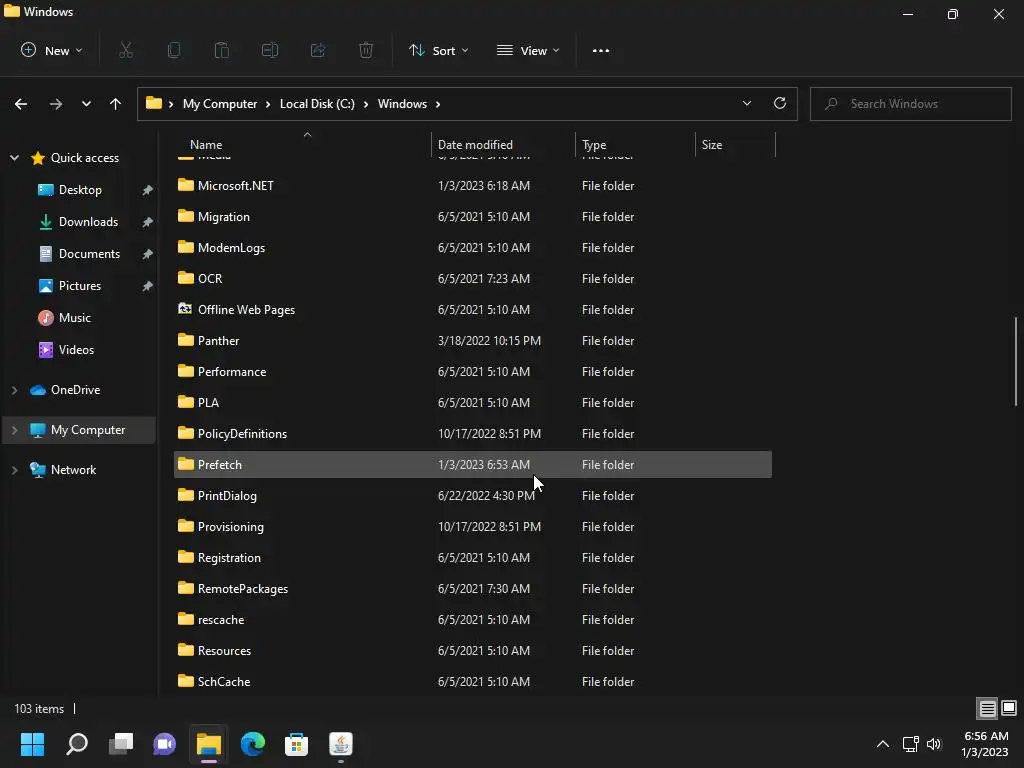
Task: Click the Rename toolbar icon
Action: [x=270, y=50]
